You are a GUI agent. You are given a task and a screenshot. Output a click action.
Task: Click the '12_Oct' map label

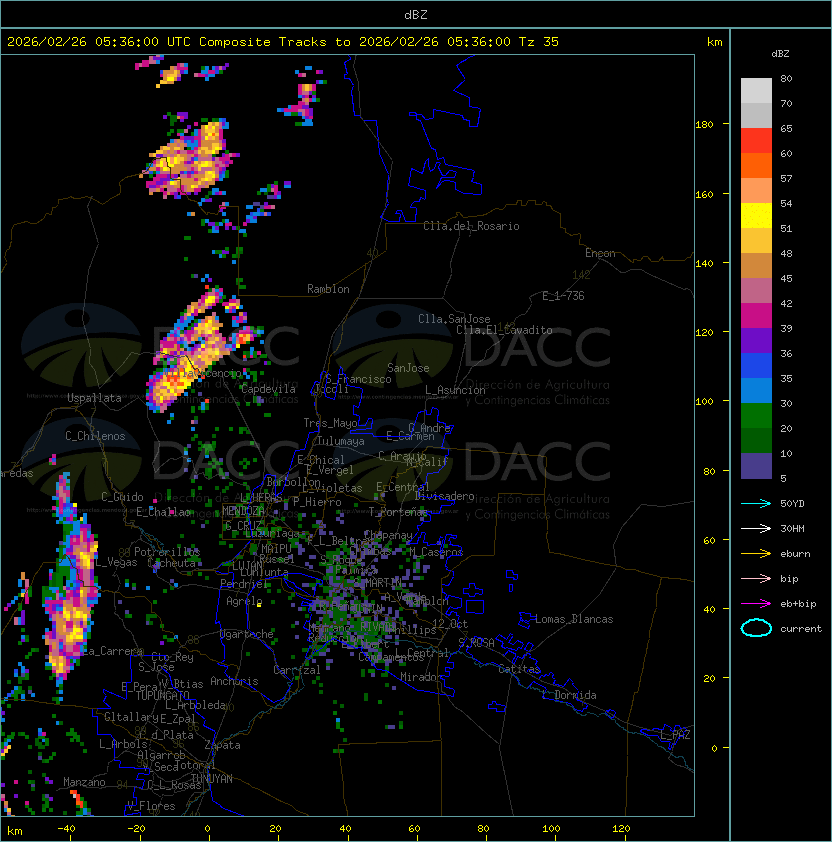tap(450, 624)
